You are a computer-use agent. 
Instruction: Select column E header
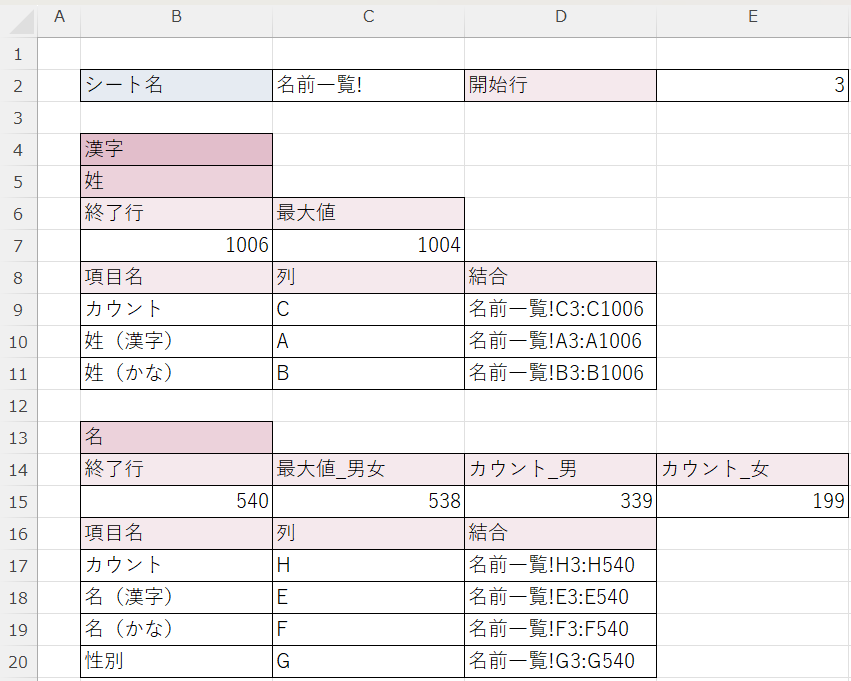point(752,18)
